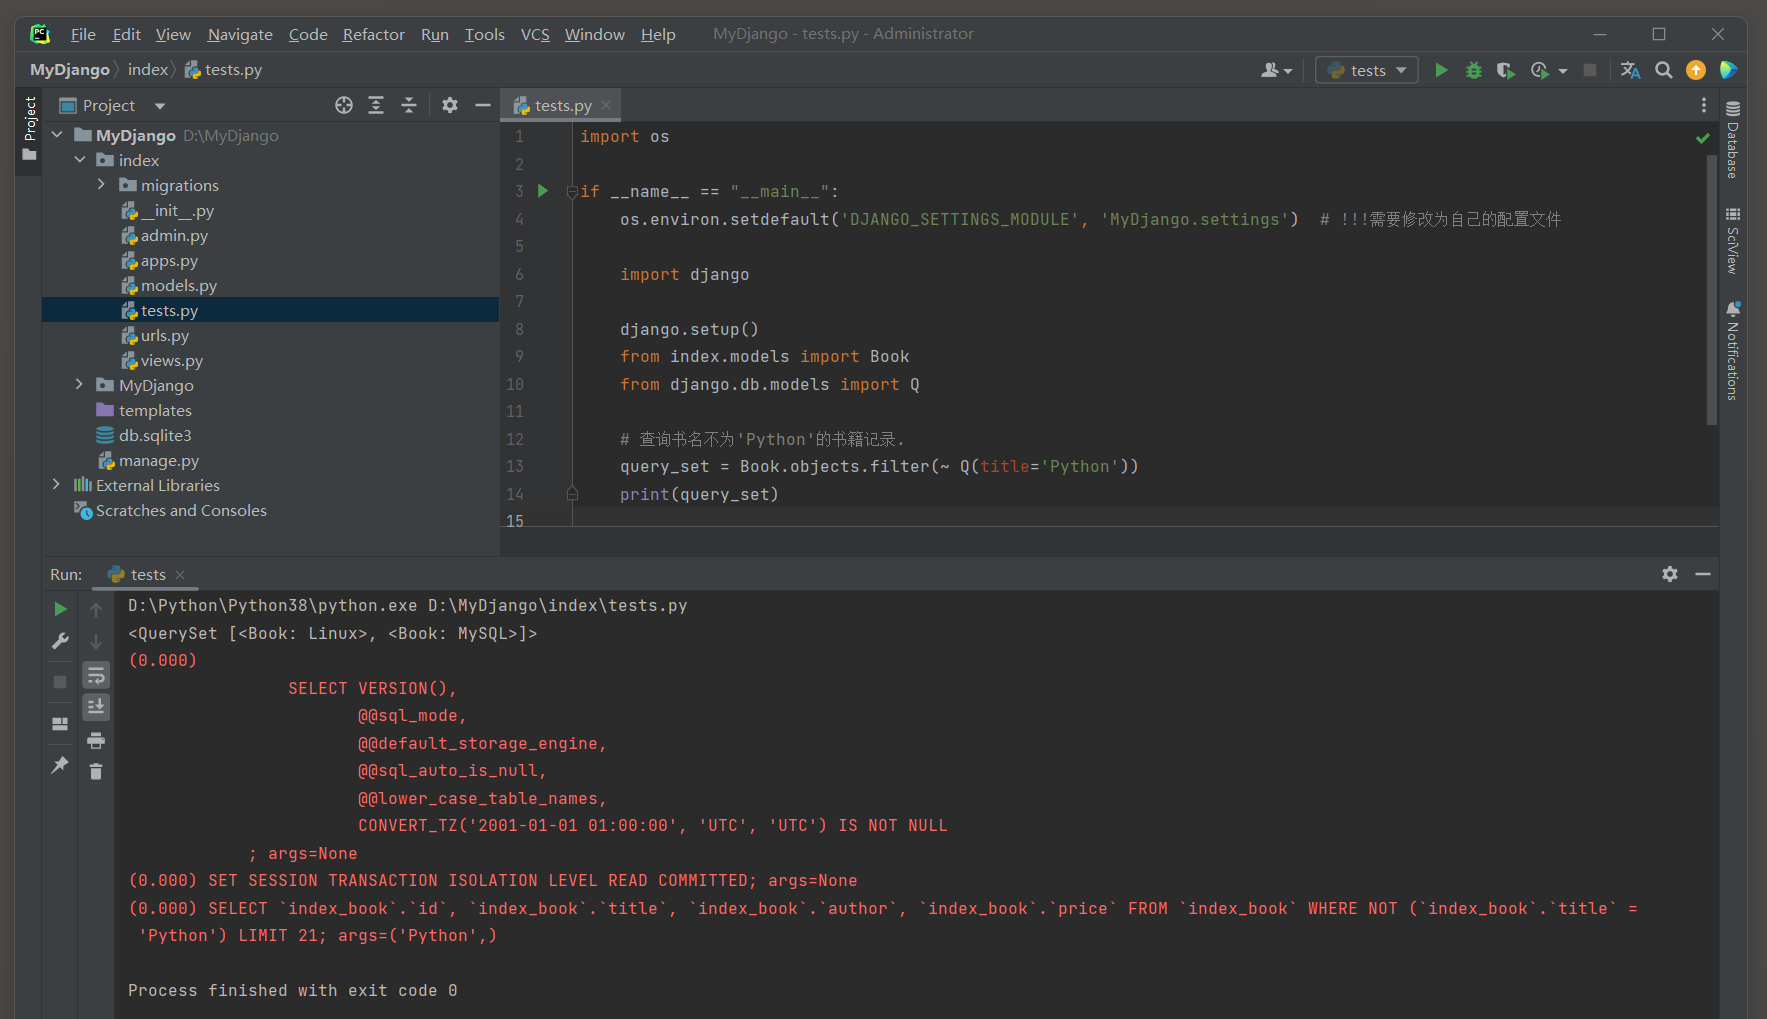The height and width of the screenshot is (1019, 1767).
Task: Click the run gutter arrow on line 3
Action: point(543,191)
